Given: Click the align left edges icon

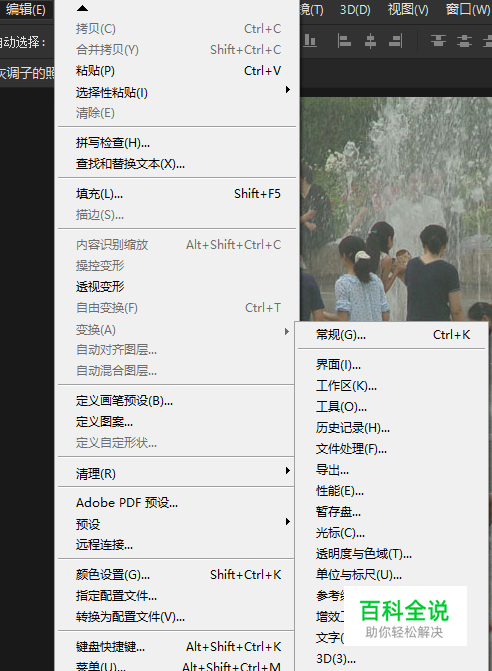Looking at the screenshot, I should (x=344, y=41).
